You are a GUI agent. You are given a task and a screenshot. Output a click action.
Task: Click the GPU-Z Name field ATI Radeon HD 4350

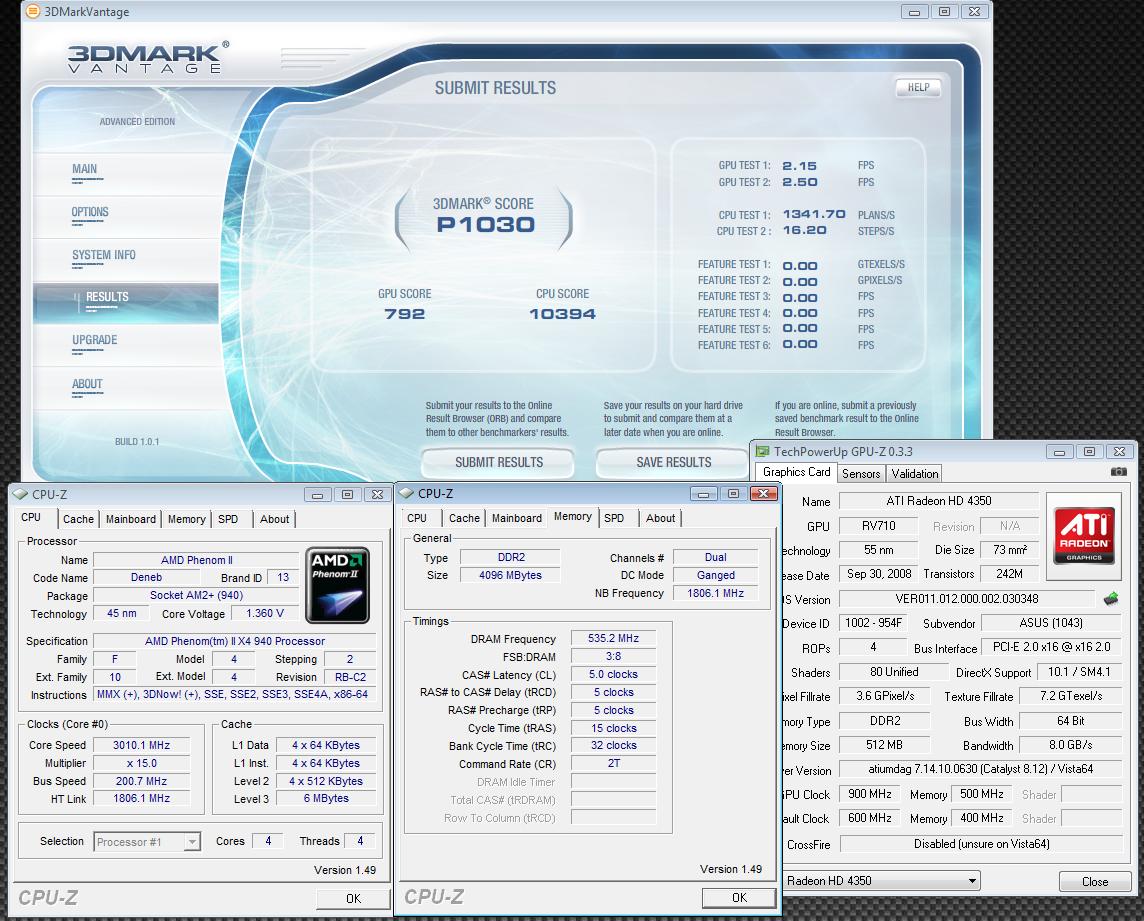(x=939, y=501)
